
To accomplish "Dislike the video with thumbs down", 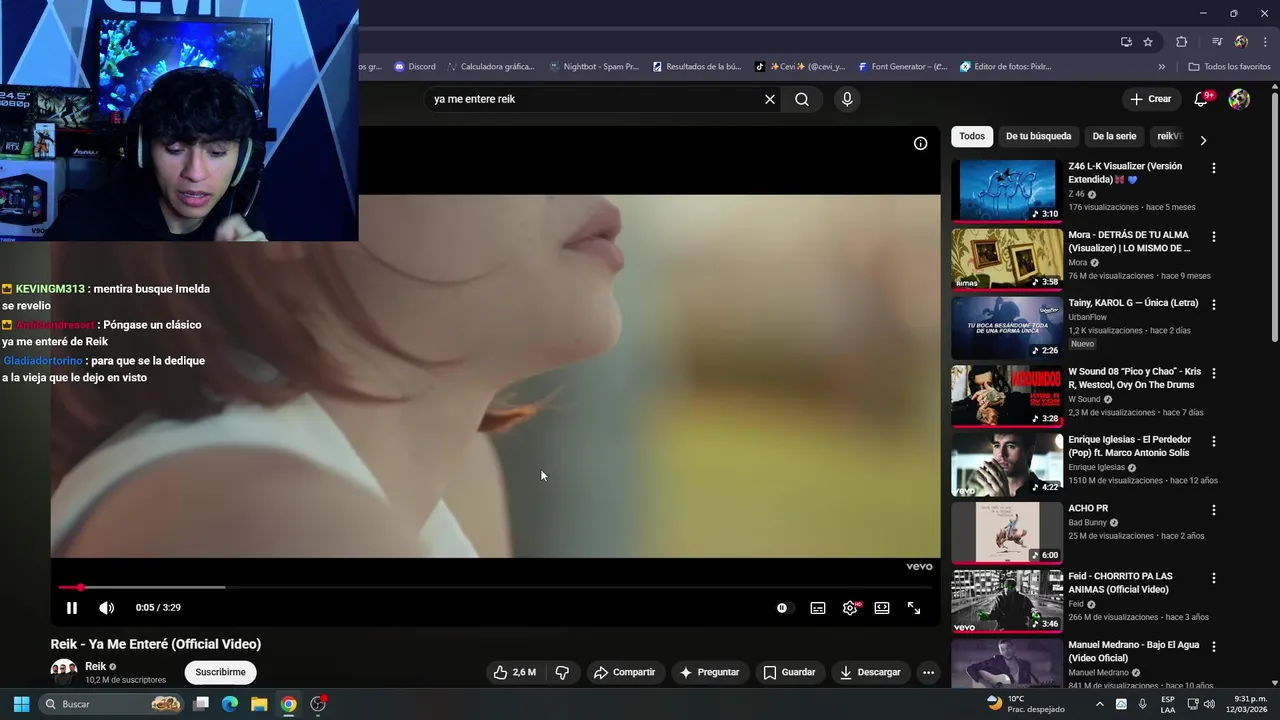I will coord(562,672).
